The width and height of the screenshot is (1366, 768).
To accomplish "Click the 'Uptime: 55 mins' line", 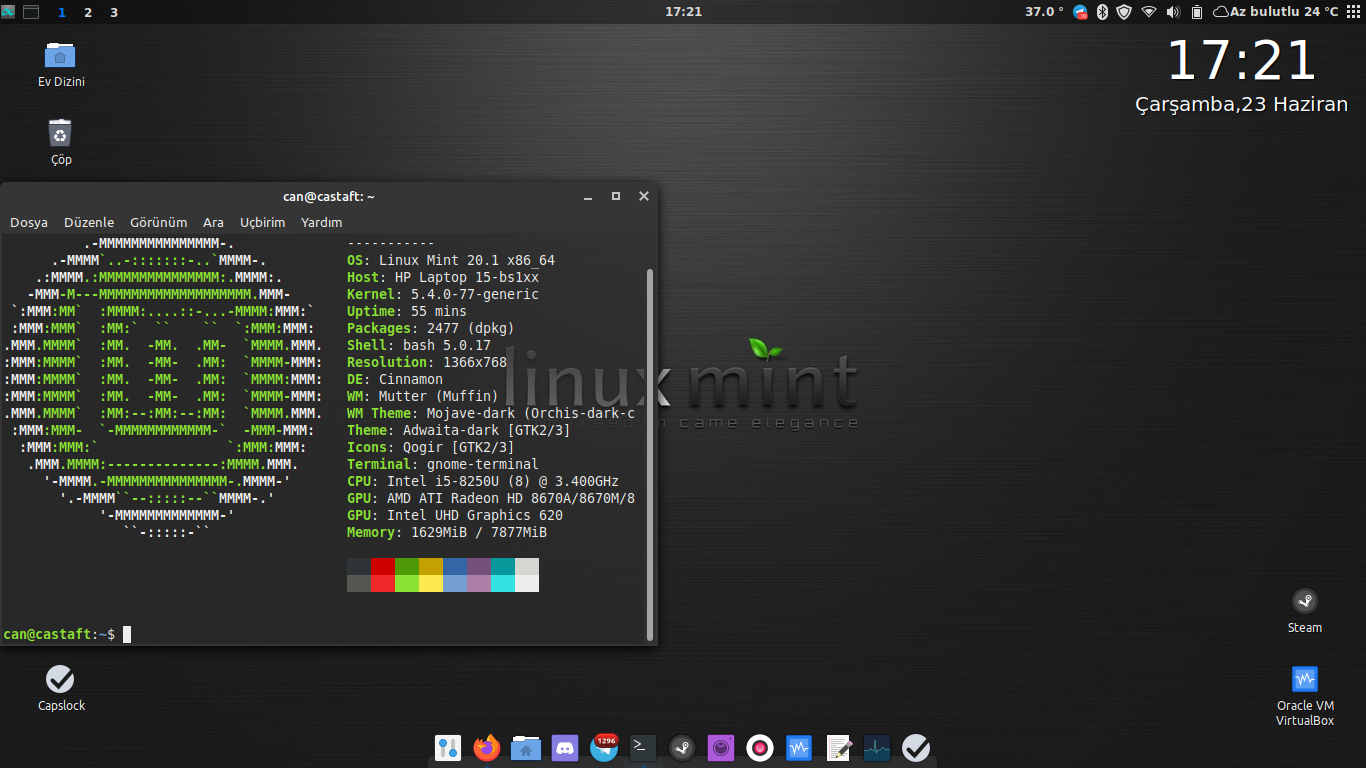I will 407,311.
